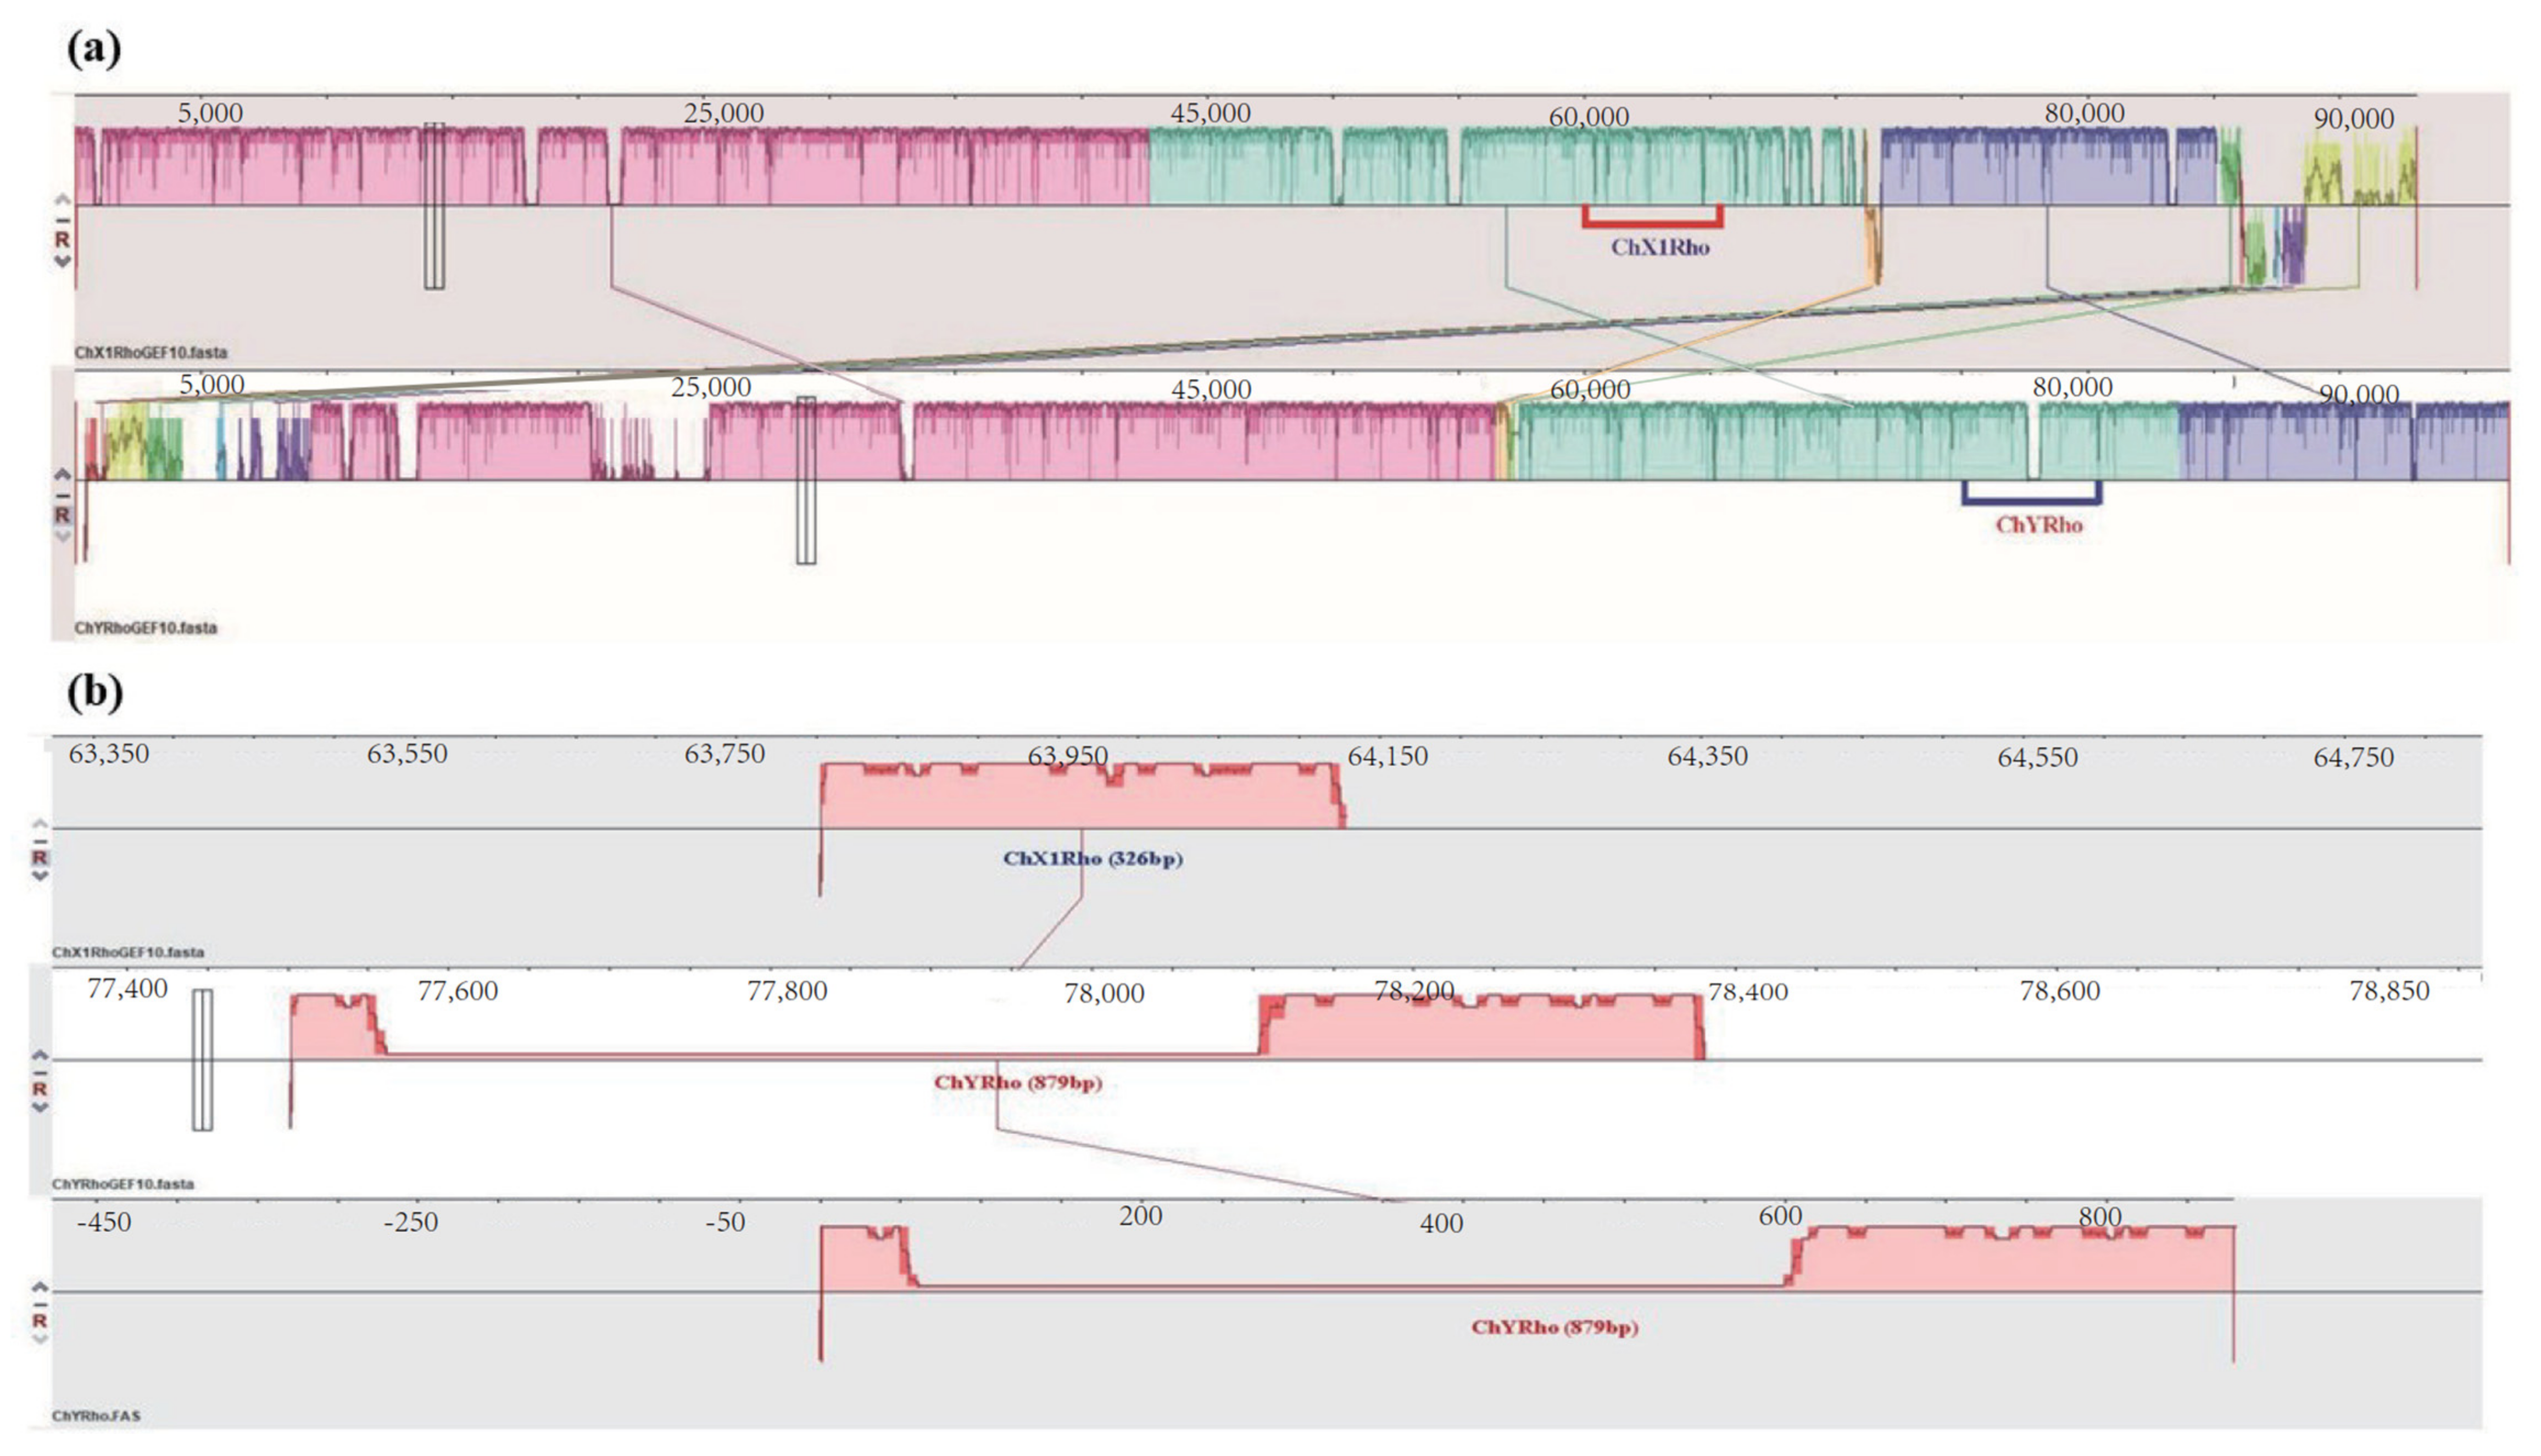The image size is (2541, 1456).
Task: Click ruler position -250
Action: [411, 1222]
